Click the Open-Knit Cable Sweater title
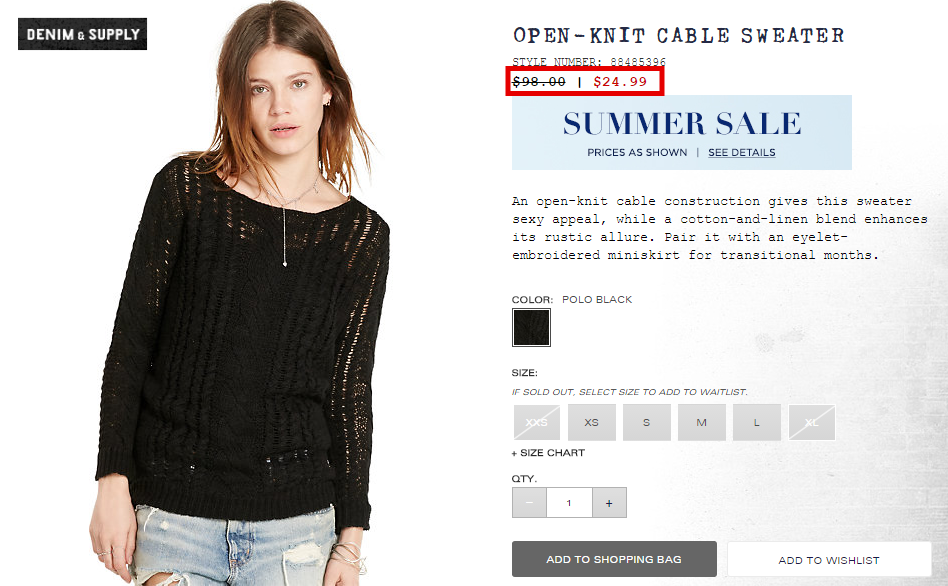The image size is (948, 586). click(678, 36)
